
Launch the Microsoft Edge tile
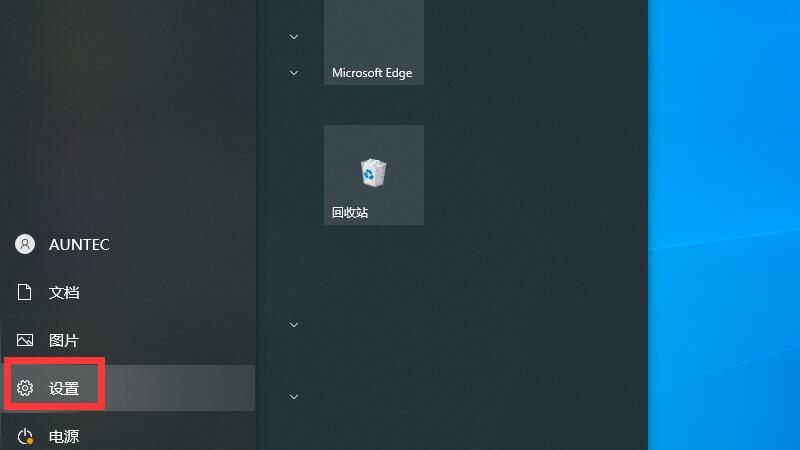(373, 42)
